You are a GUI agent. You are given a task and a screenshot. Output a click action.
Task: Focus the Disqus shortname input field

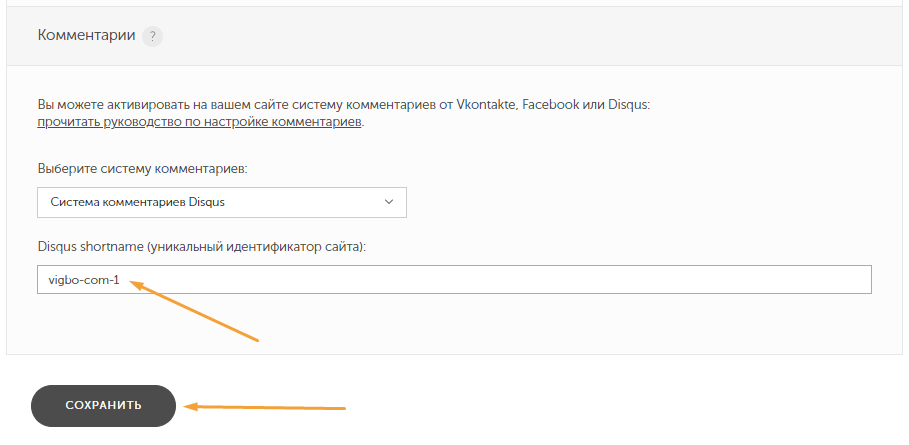click(x=454, y=280)
